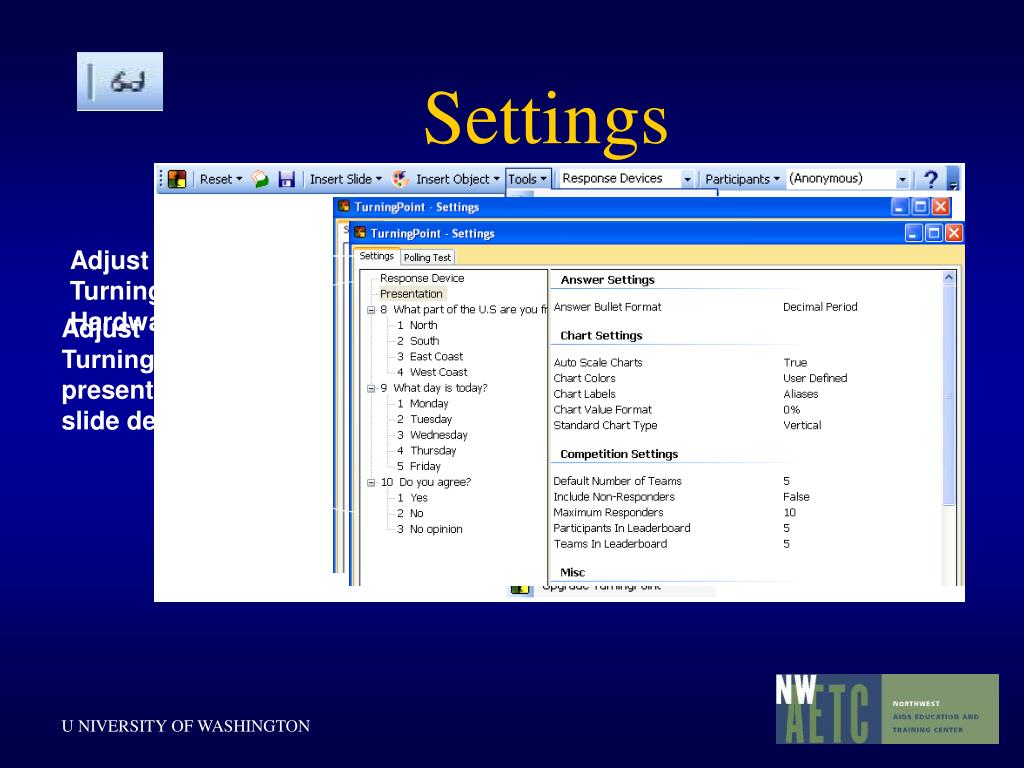Click the TurningPoint logo icon in toolbar

tap(177, 179)
